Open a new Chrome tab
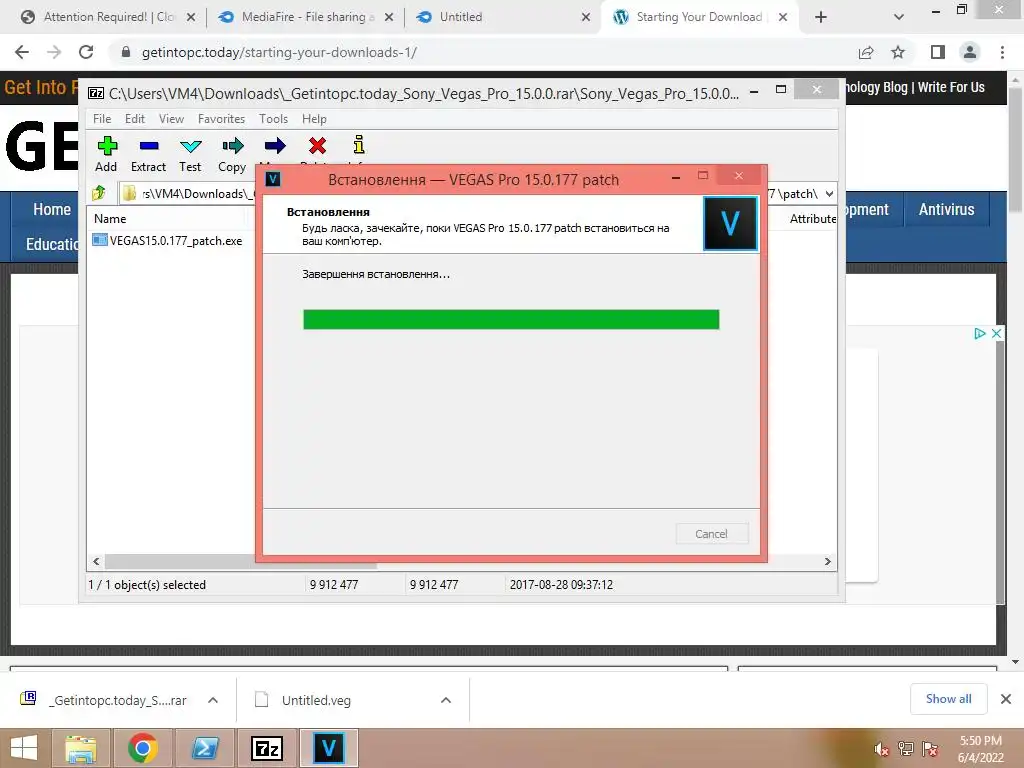The width and height of the screenshot is (1024, 768). [x=821, y=17]
